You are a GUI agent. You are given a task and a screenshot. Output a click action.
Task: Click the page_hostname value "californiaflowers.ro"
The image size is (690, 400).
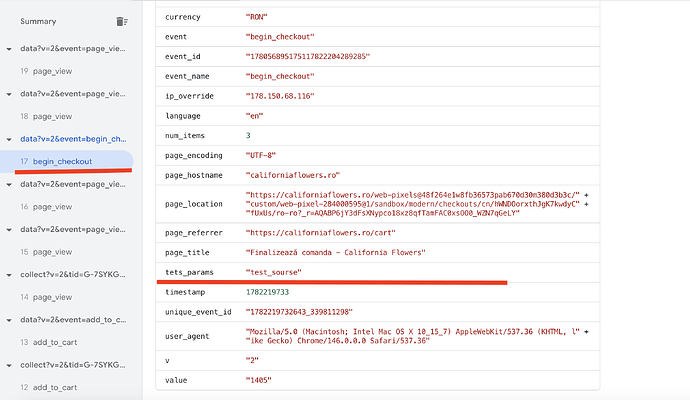point(293,175)
